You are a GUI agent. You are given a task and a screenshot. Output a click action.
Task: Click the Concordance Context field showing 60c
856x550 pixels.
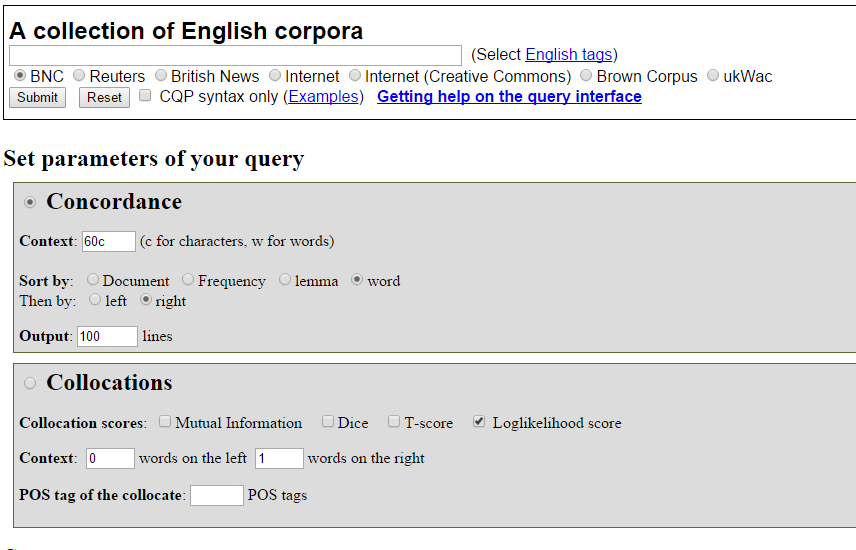click(109, 241)
